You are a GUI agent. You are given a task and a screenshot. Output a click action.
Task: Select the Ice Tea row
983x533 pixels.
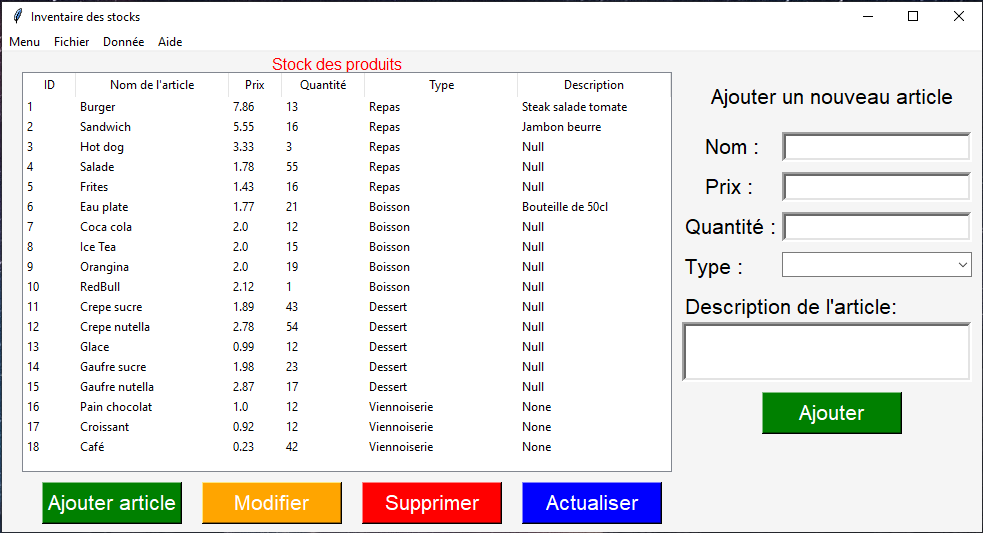point(347,247)
